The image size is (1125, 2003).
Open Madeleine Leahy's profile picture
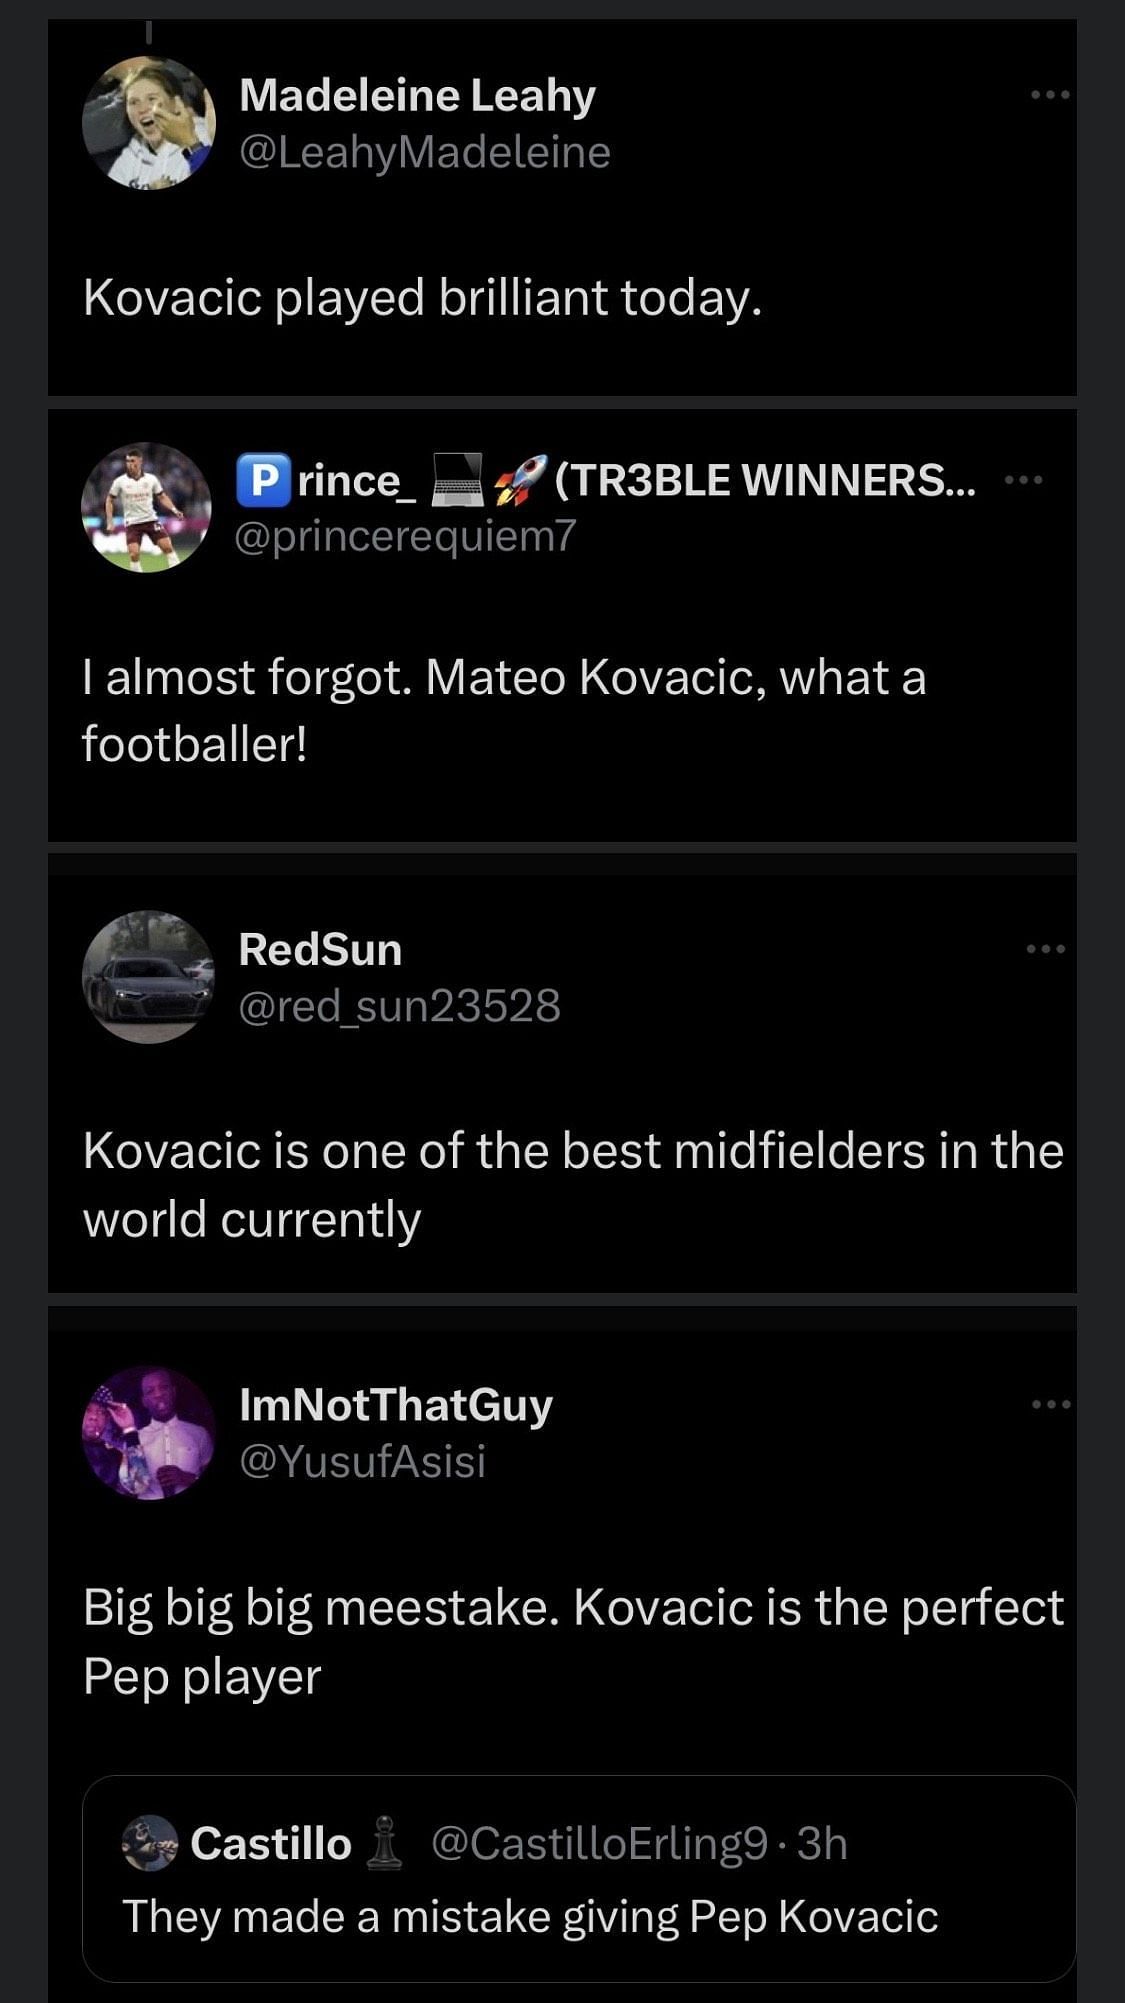(x=148, y=123)
